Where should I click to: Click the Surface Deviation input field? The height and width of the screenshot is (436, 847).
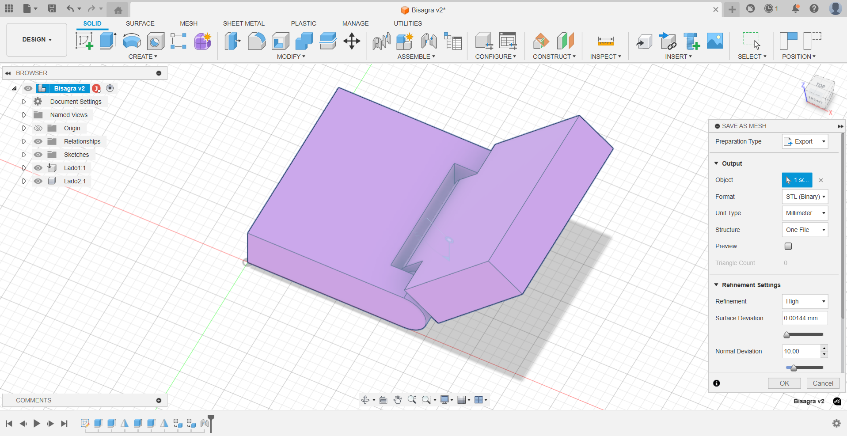805,318
